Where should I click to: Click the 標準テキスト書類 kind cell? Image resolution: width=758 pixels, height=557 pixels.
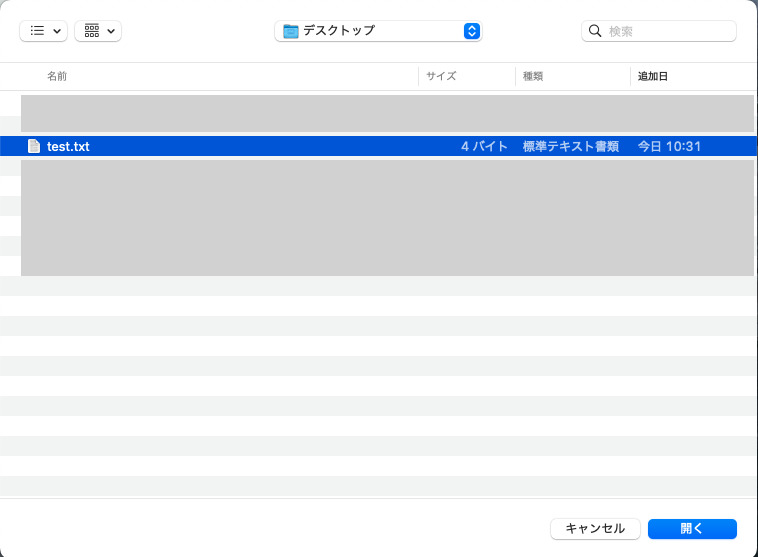pos(571,146)
